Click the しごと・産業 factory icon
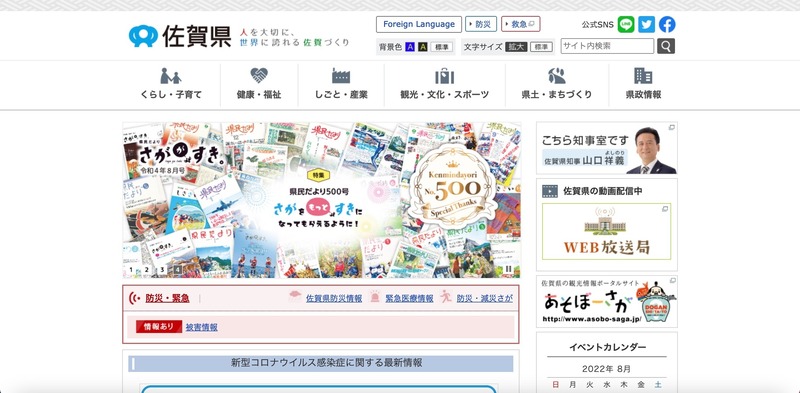 pyautogui.click(x=341, y=76)
